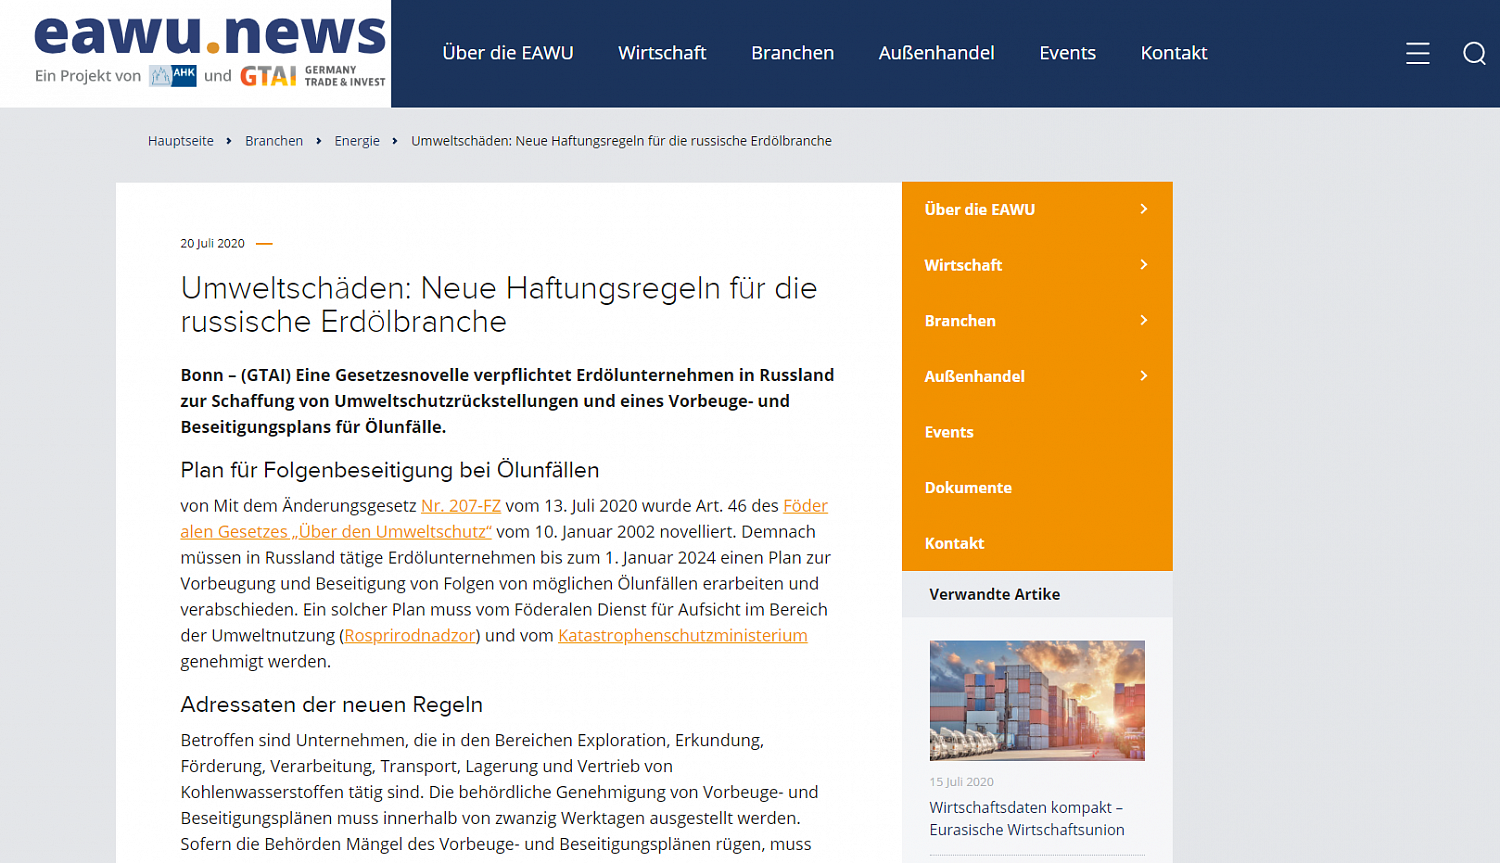Expand the Über die EAWU sidebar chevron
This screenshot has height=863, width=1500.
tap(1144, 209)
